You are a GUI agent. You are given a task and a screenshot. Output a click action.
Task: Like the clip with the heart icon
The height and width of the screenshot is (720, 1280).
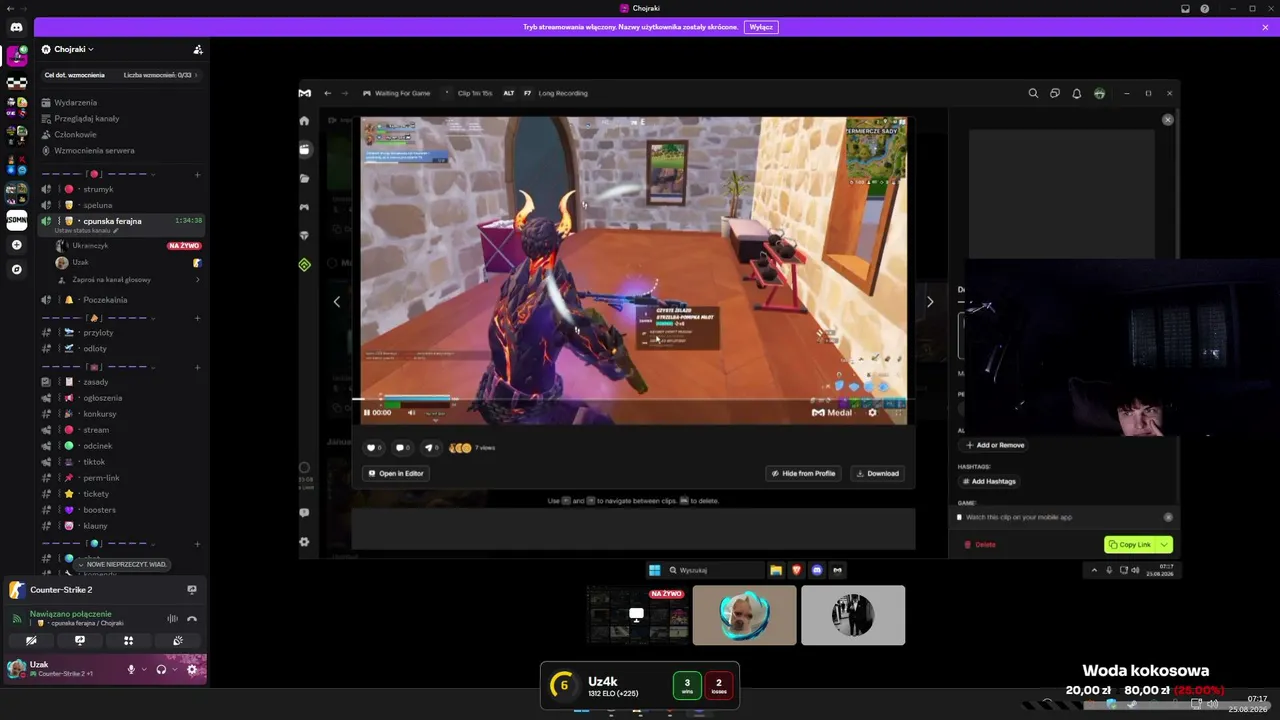[x=373, y=448]
